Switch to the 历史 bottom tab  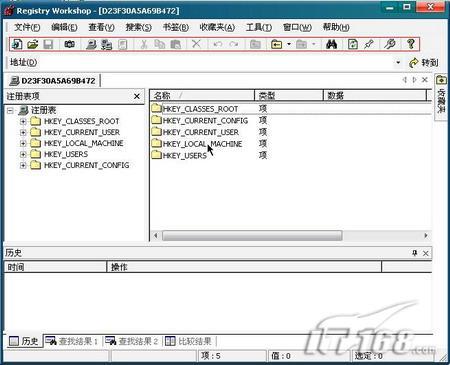point(24,341)
